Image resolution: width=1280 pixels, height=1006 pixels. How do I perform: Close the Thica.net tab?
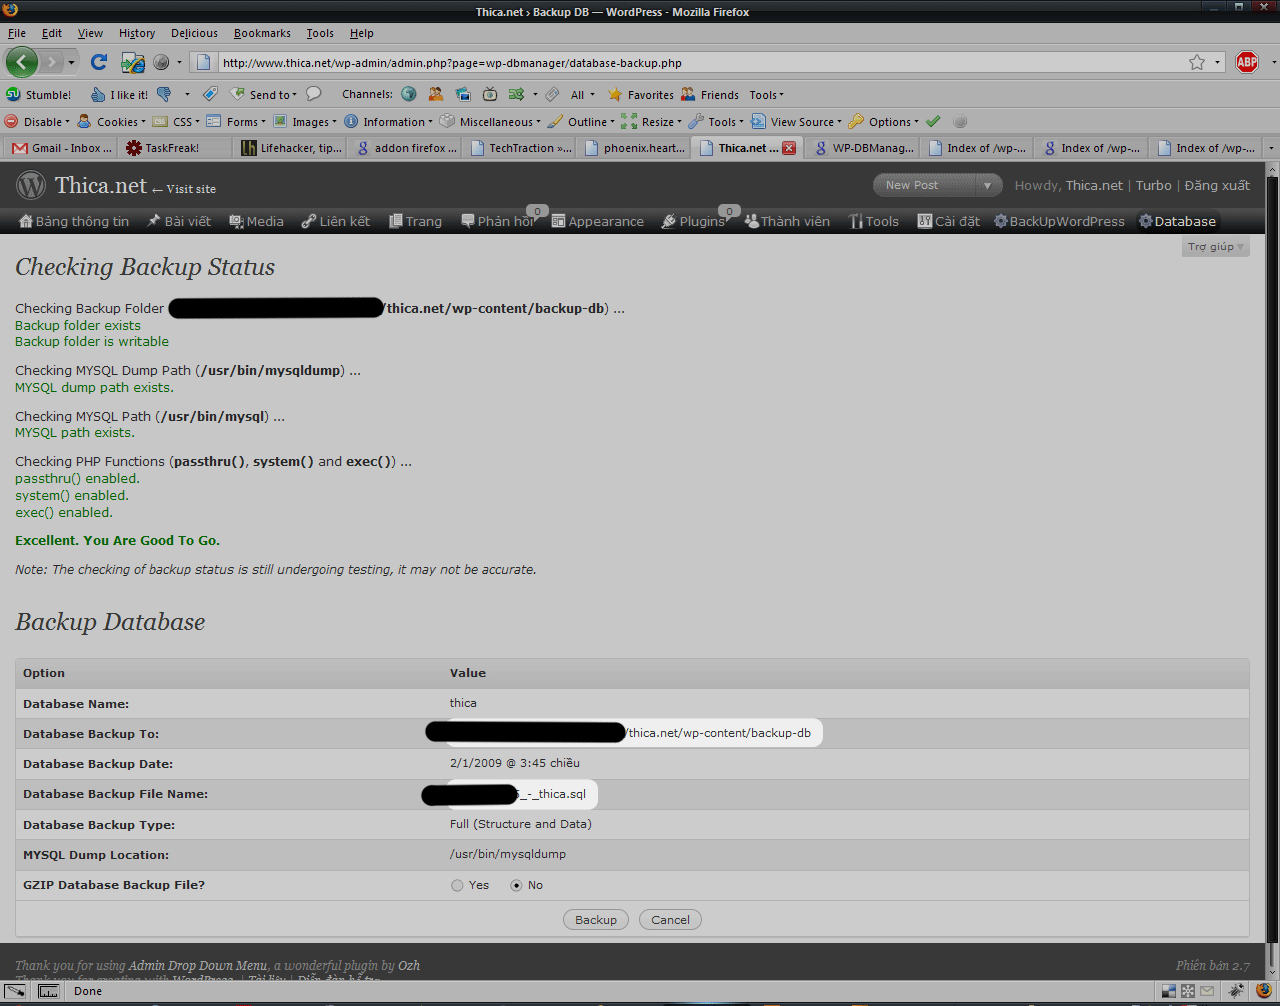789,148
